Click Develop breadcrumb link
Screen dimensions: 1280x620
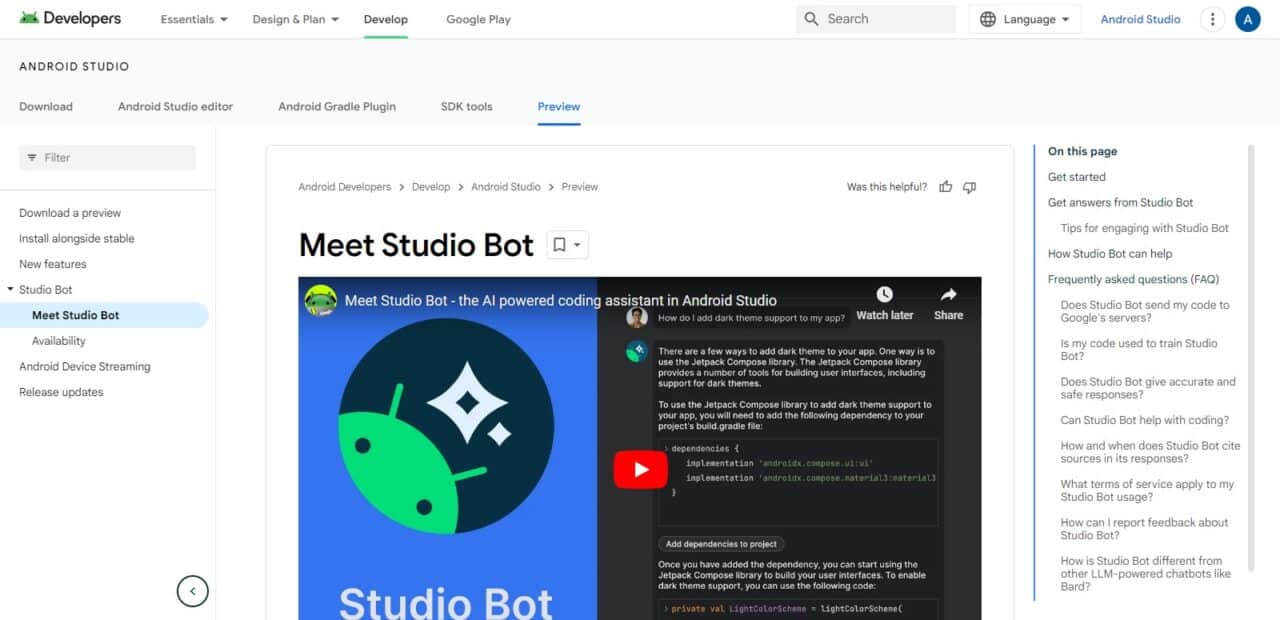(x=431, y=187)
